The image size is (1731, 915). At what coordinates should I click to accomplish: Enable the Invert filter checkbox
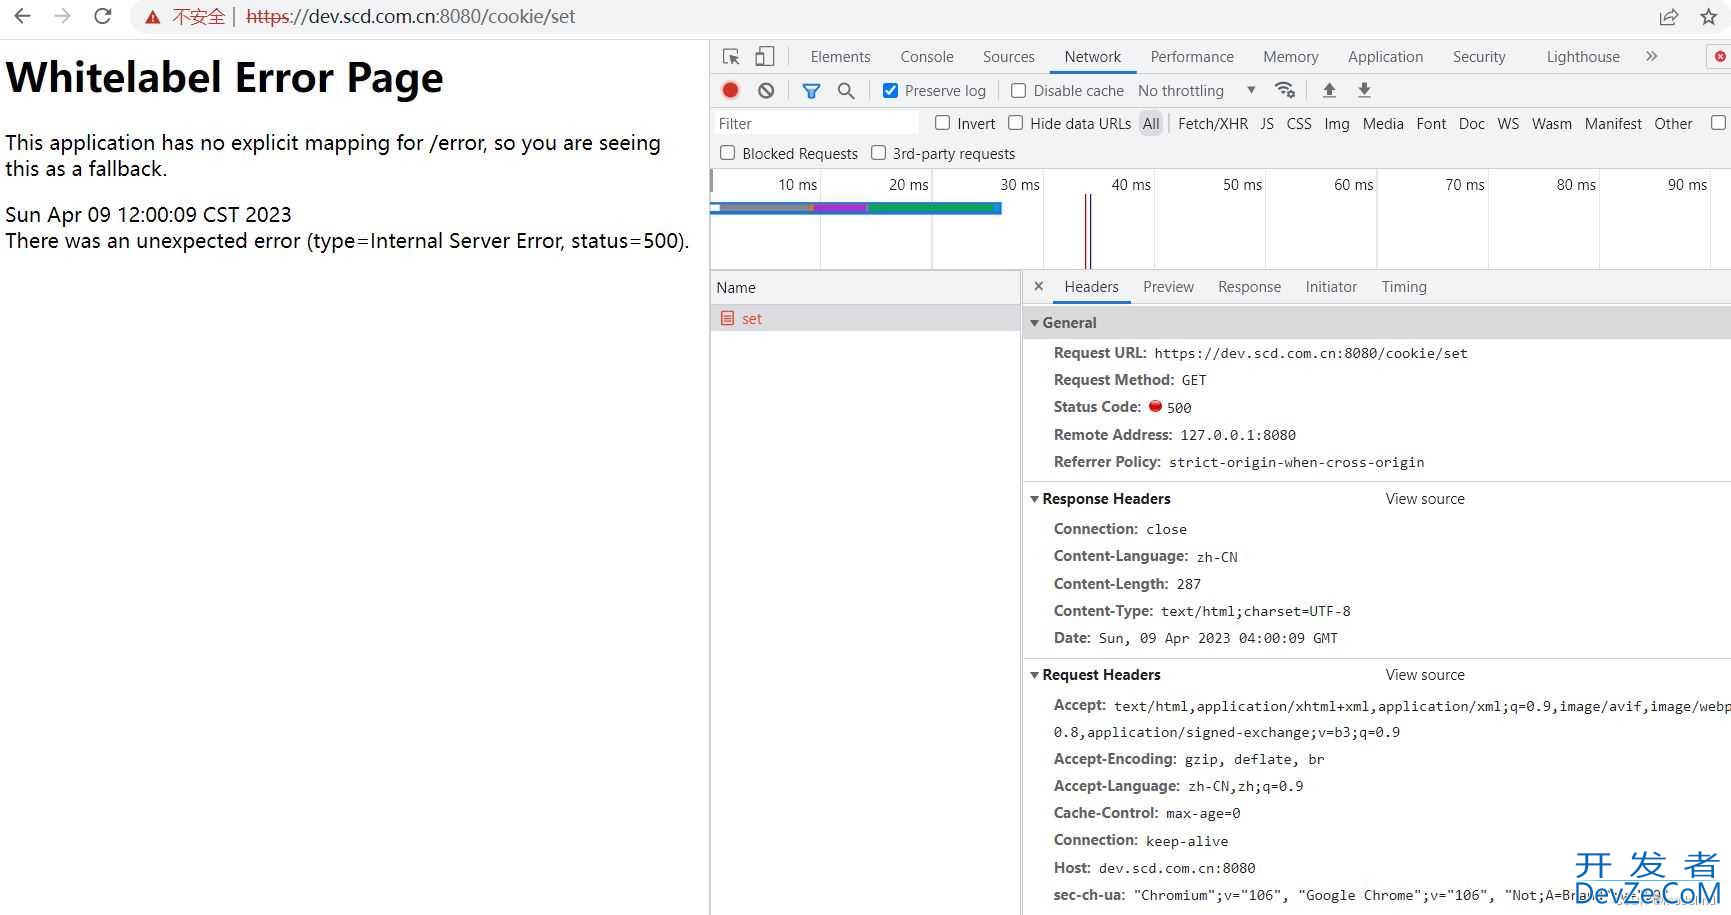point(942,122)
